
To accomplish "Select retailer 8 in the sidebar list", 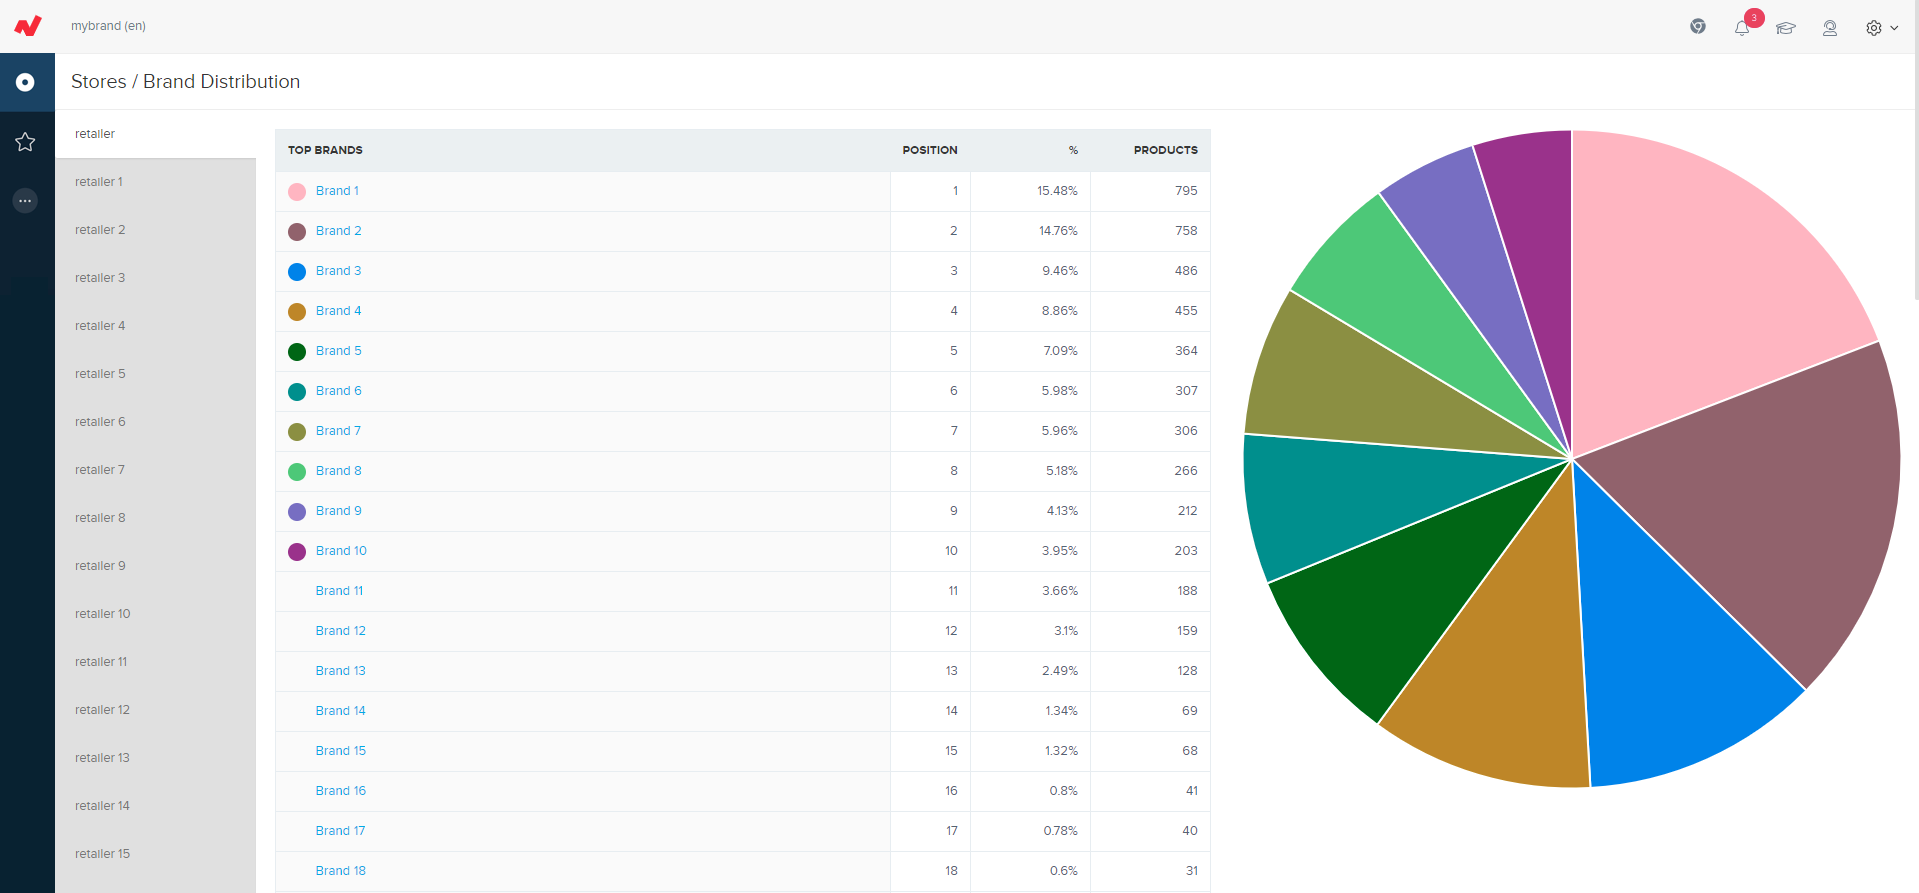I will coord(156,518).
